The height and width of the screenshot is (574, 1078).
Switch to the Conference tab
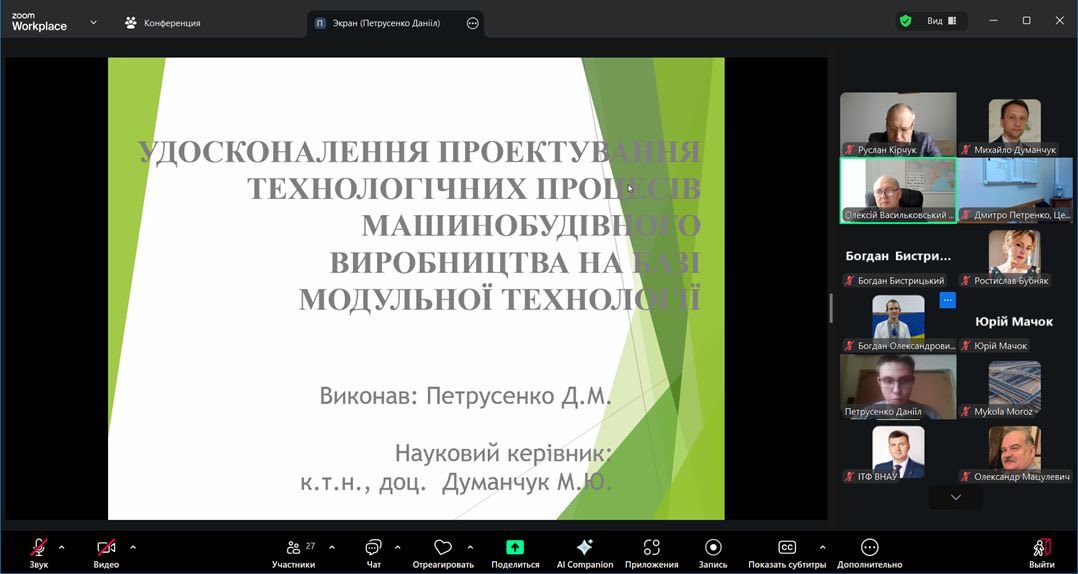tap(163, 23)
